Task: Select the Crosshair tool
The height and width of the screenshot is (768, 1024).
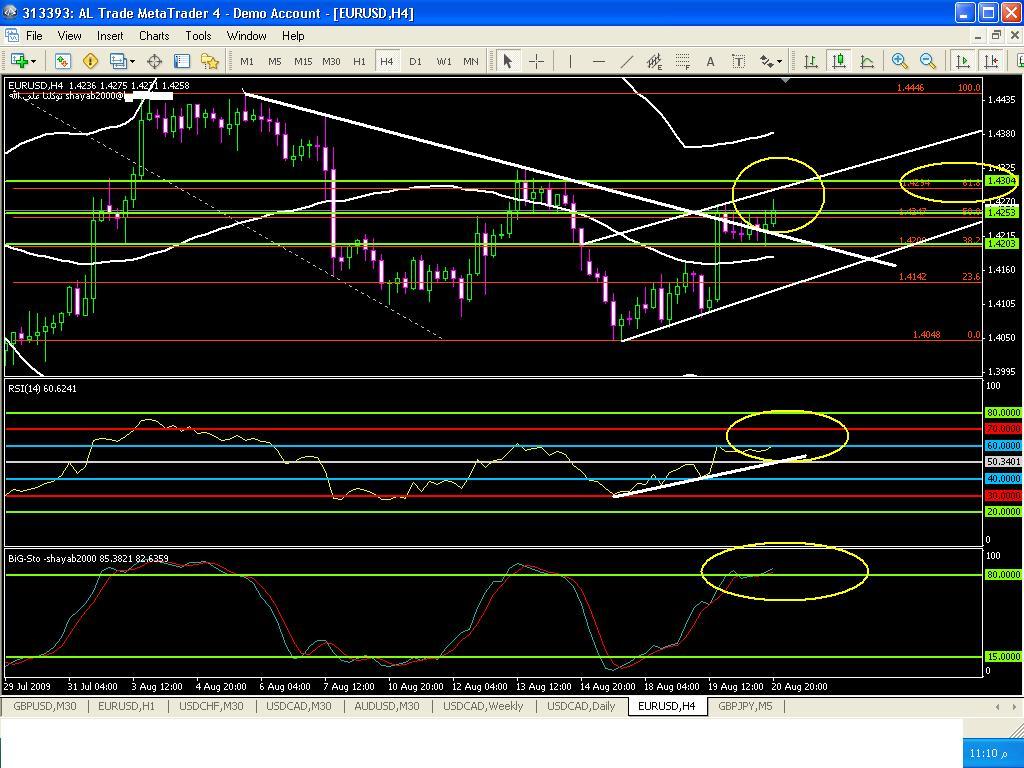Action: tap(536, 61)
